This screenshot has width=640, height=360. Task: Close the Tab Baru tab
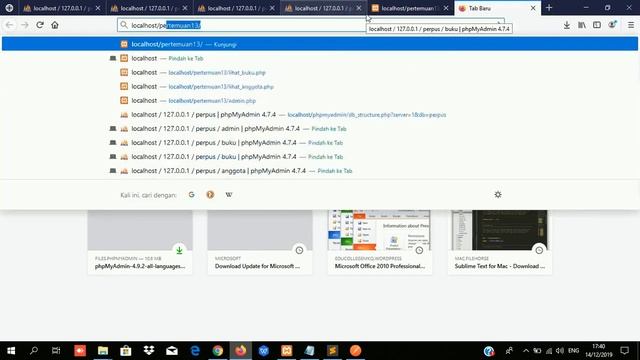pyautogui.click(x=533, y=8)
